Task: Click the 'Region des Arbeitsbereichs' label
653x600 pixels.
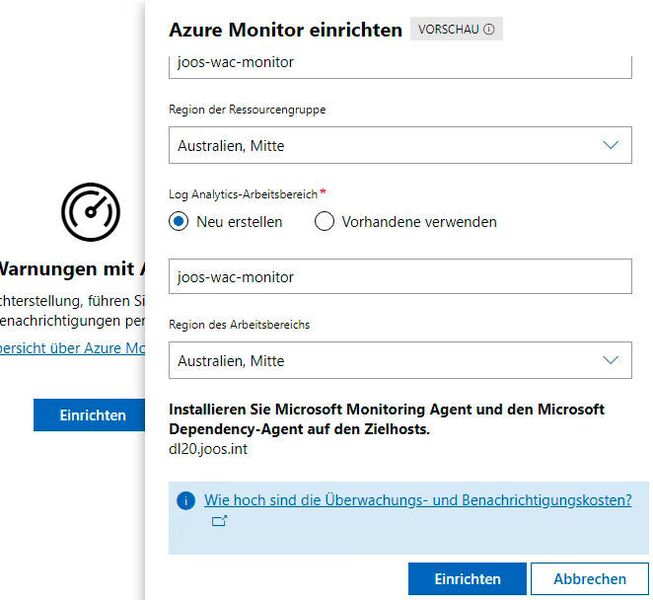Action: click(x=239, y=325)
